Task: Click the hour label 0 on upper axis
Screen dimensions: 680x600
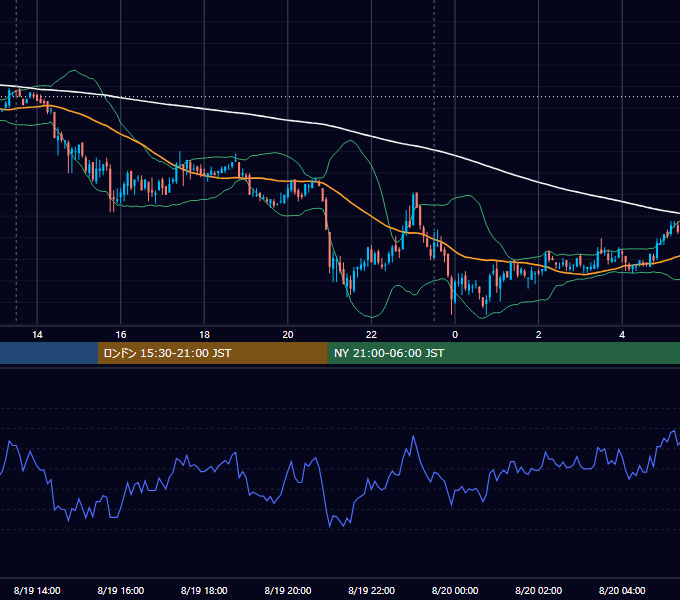Action: [455, 335]
